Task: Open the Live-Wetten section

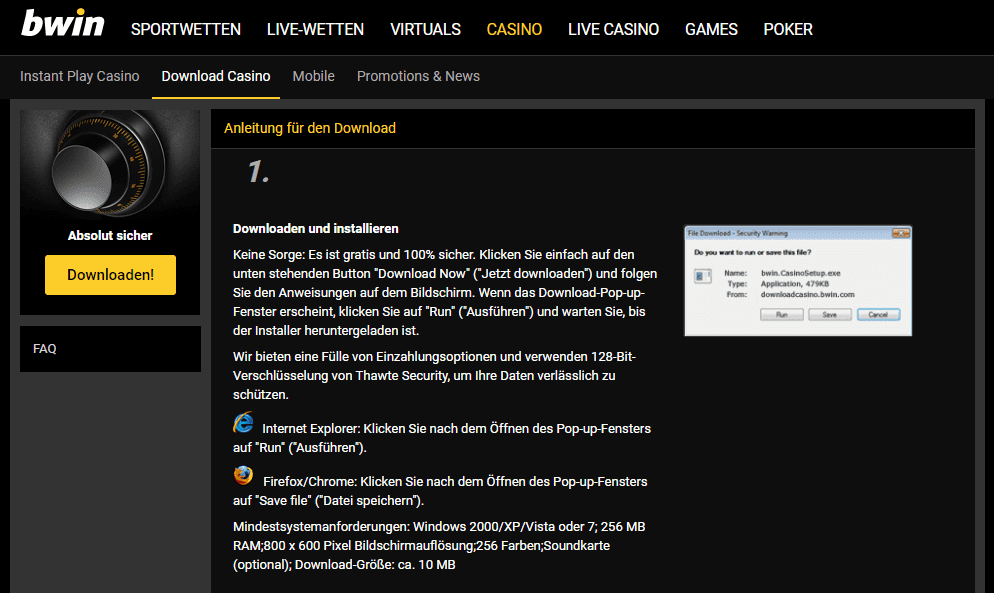Action: click(315, 29)
